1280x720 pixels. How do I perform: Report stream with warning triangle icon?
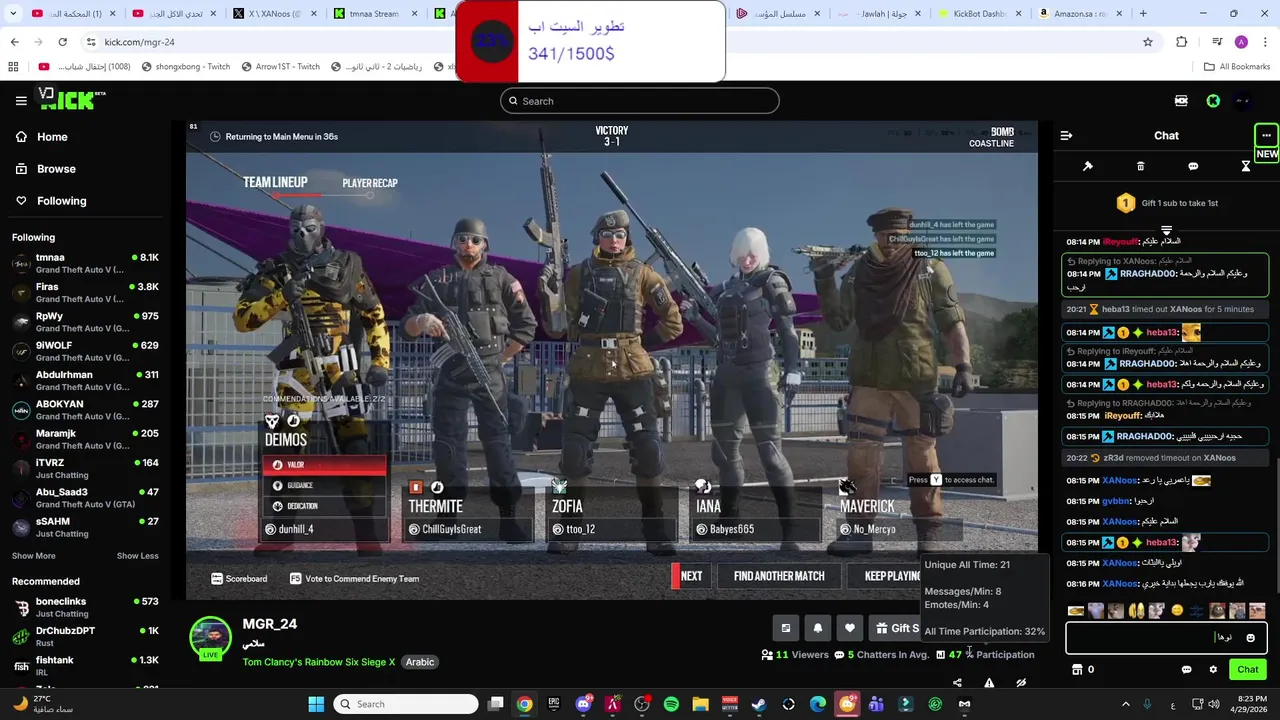989,683
